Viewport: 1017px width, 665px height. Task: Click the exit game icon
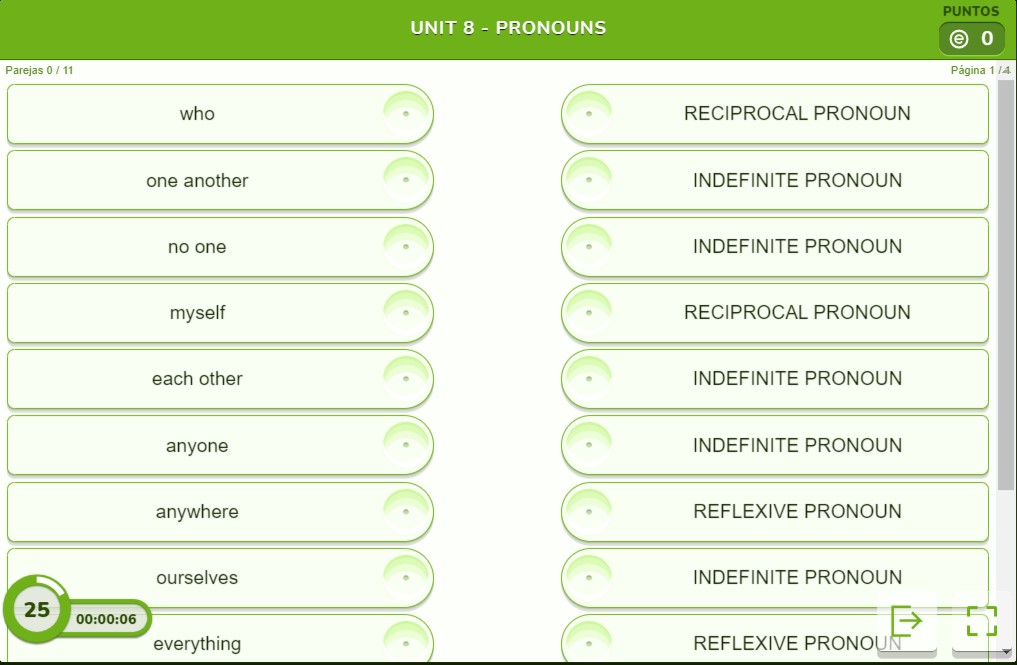pos(906,621)
